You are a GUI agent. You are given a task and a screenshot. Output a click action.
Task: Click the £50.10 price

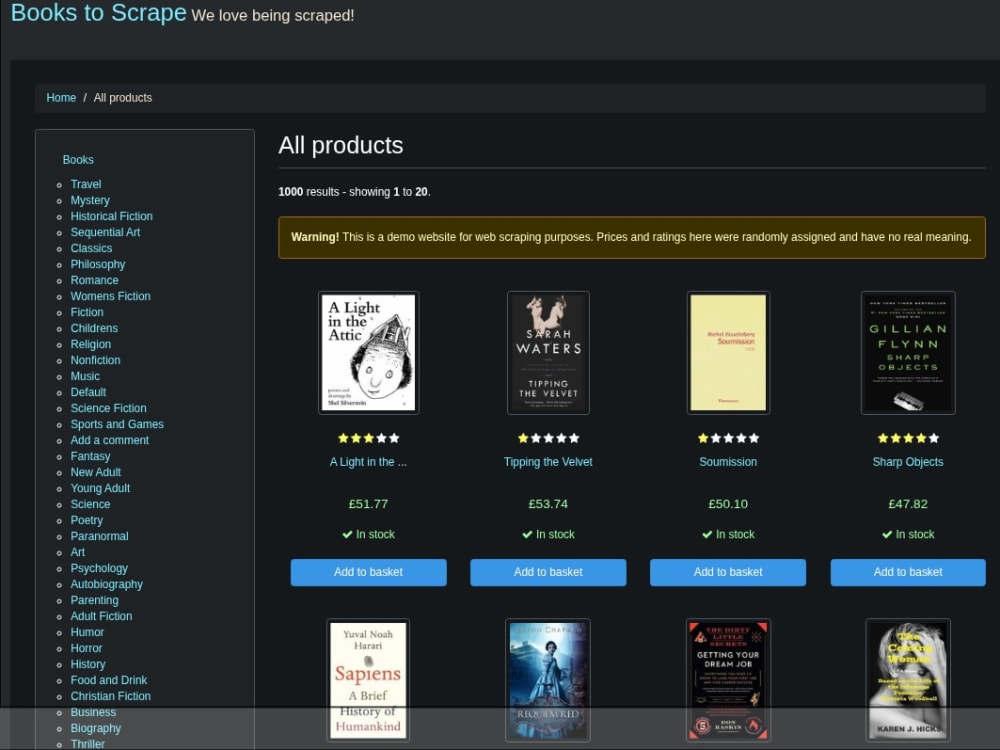pos(728,504)
